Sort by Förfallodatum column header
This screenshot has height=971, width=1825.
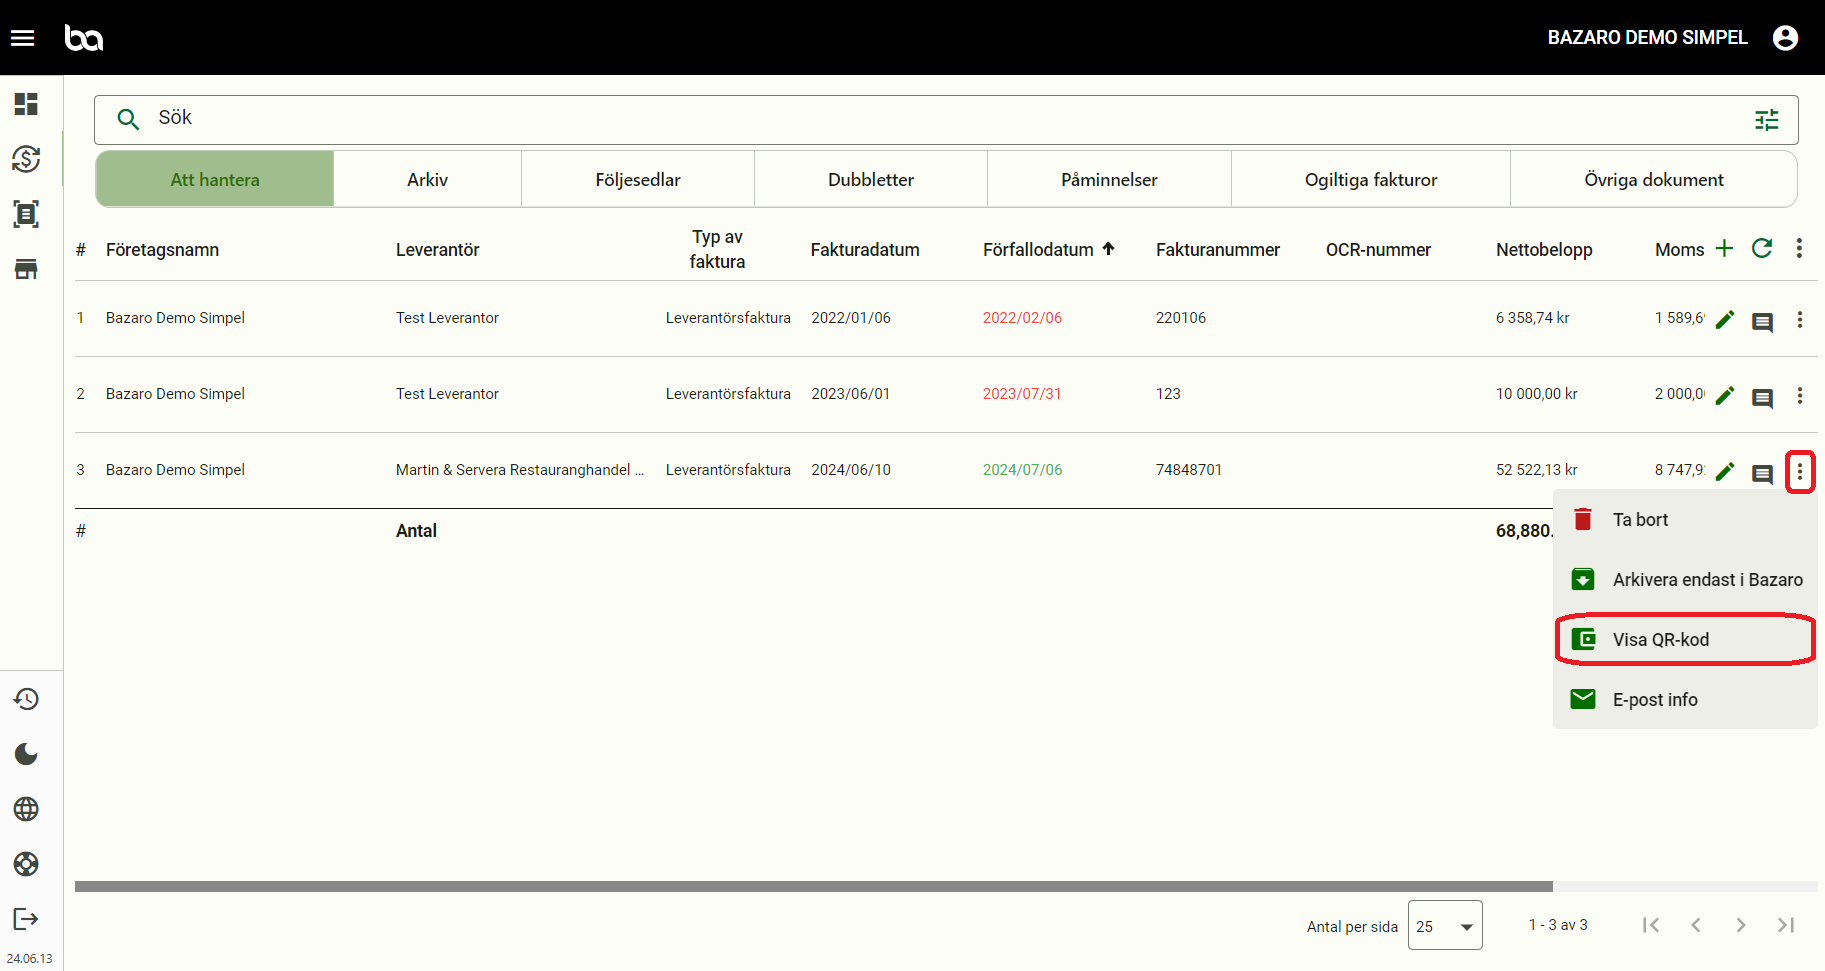pos(1038,250)
